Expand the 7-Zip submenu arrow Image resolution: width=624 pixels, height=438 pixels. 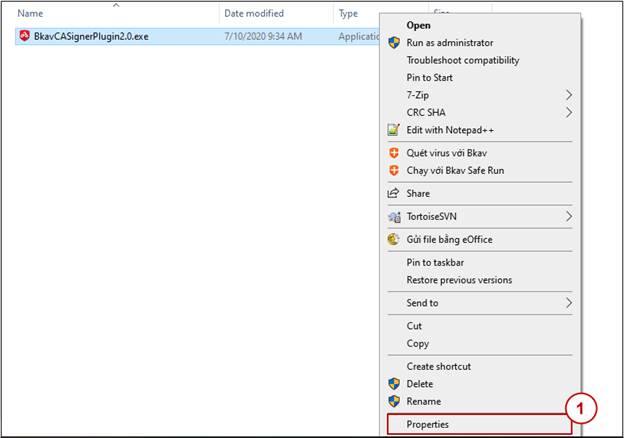coord(569,95)
